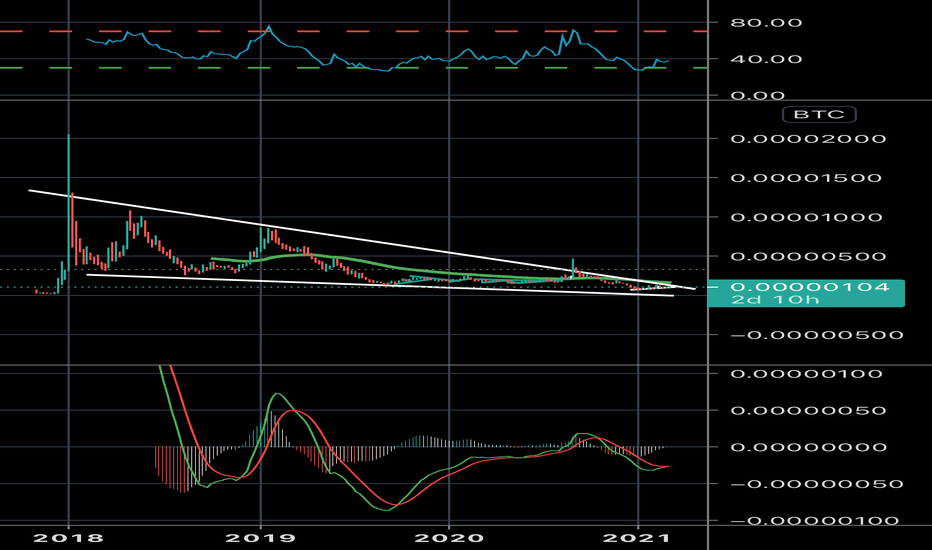Click MACD scale value −0.00000050
Viewport: 932px width, 550px height.
(x=817, y=484)
